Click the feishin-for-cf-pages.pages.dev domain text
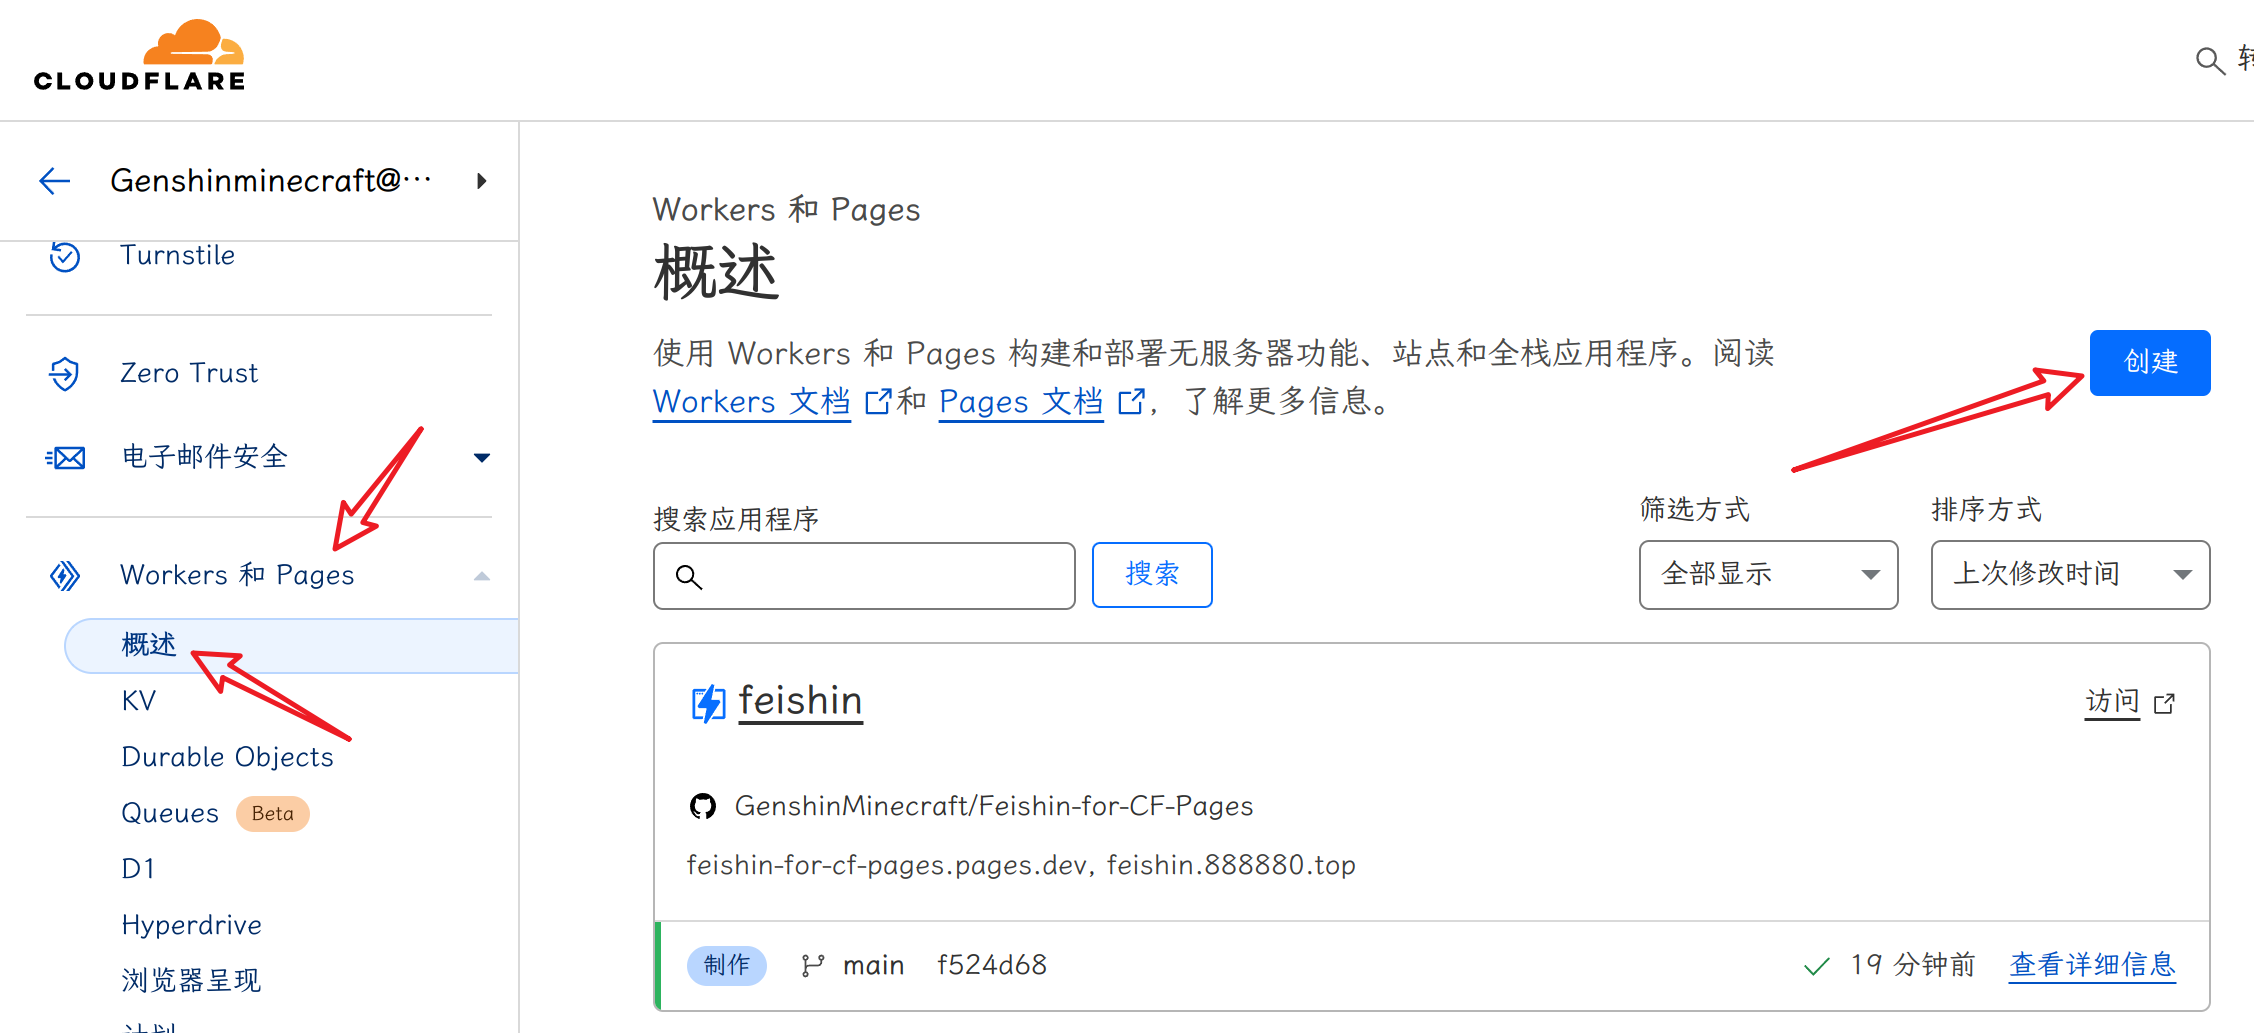This screenshot has height=1033, width=2254. click(886, 865)
